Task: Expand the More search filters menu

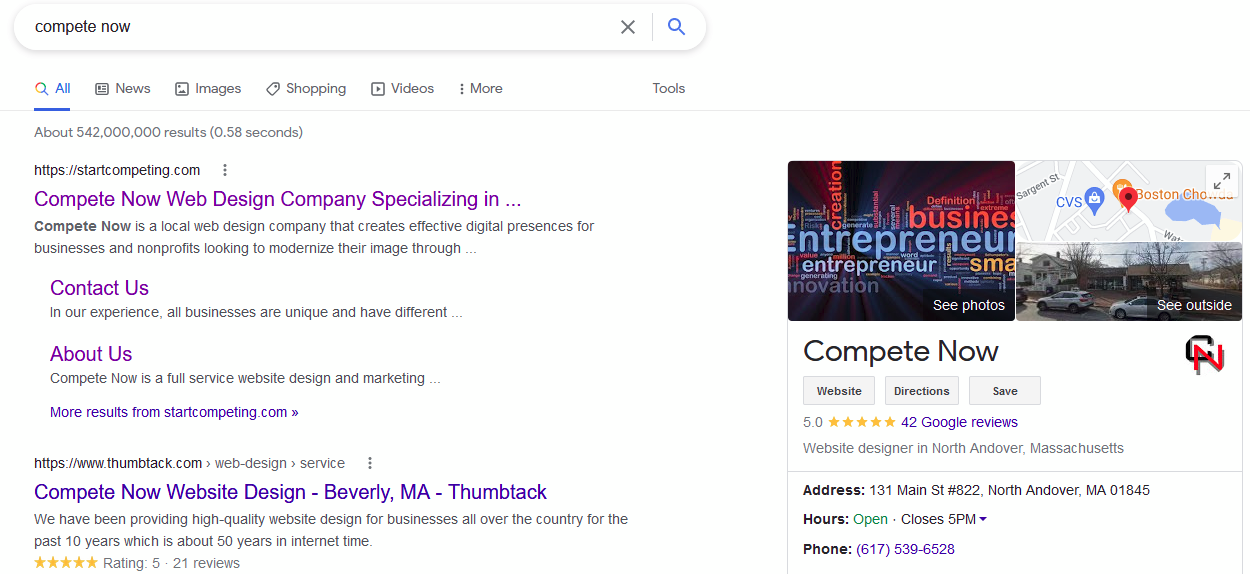Action: (x=480, y=88)
